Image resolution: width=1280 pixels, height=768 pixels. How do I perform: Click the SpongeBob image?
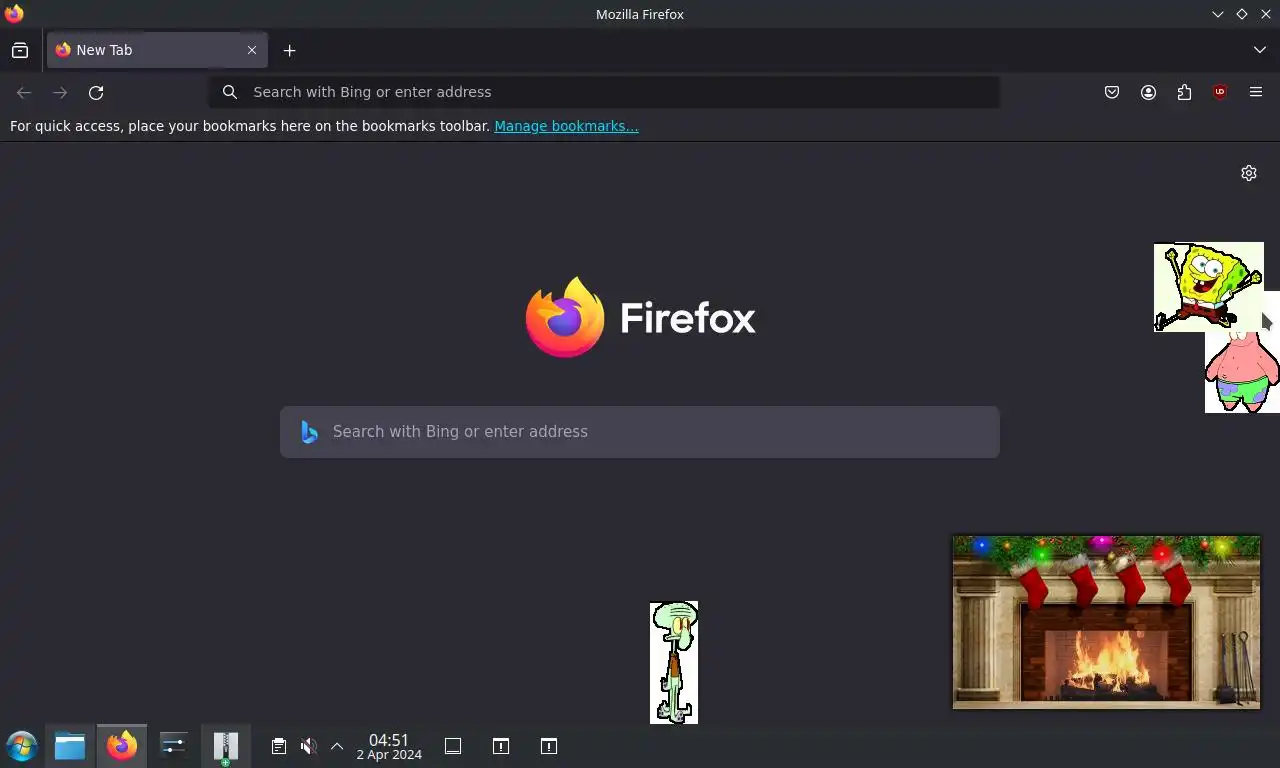coord(1208,287)
